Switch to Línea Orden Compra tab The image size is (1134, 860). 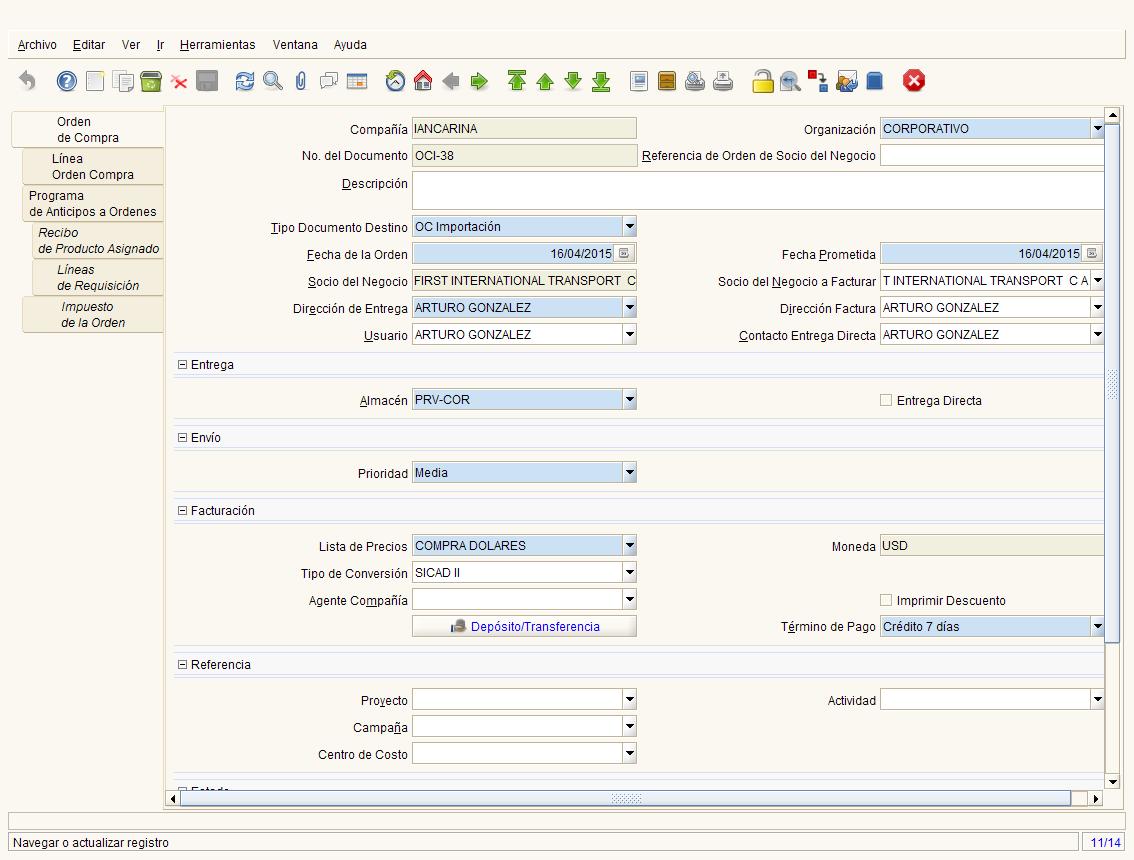pos(93,166)
